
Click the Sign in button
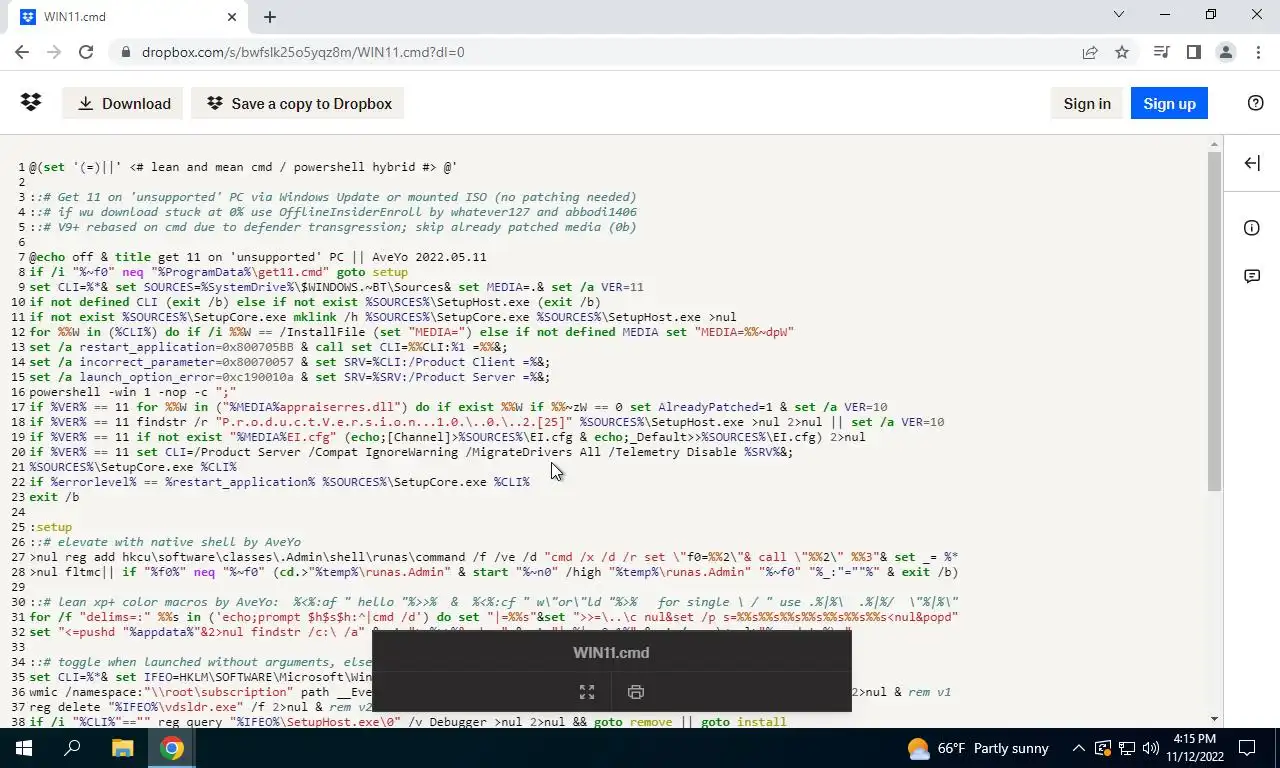pos(1087,103)
